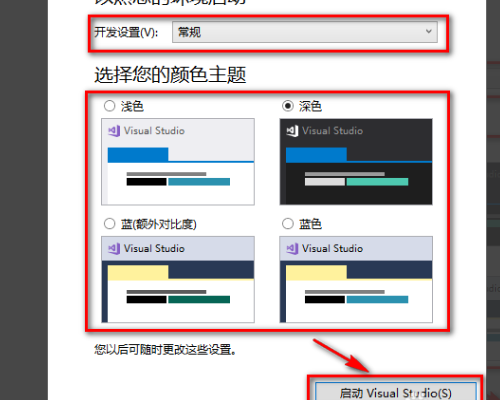Click the dark theme preview thumbnail
The height and width of the screenshot is (400, 500).
tap(356, 161)
